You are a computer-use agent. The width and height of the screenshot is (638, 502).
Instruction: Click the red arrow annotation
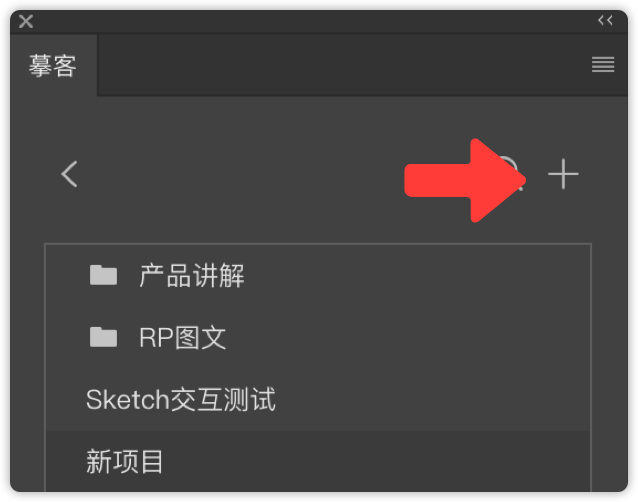point(465,181)
